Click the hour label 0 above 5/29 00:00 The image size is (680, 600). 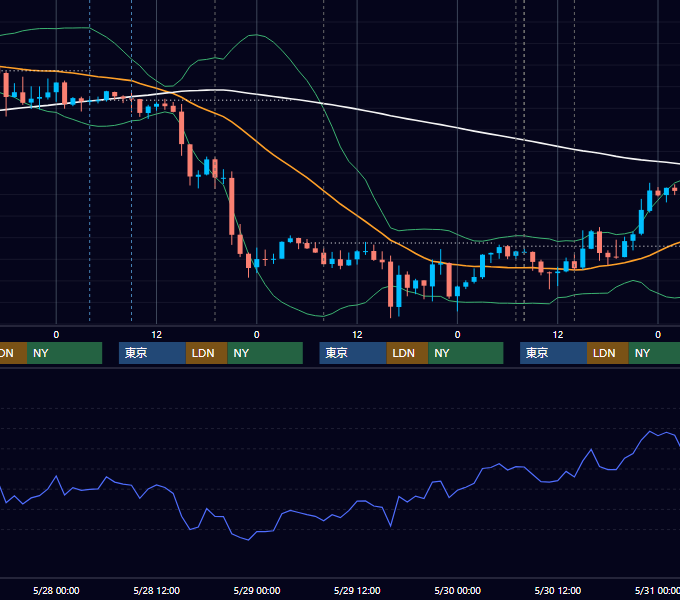click(257, 335)
